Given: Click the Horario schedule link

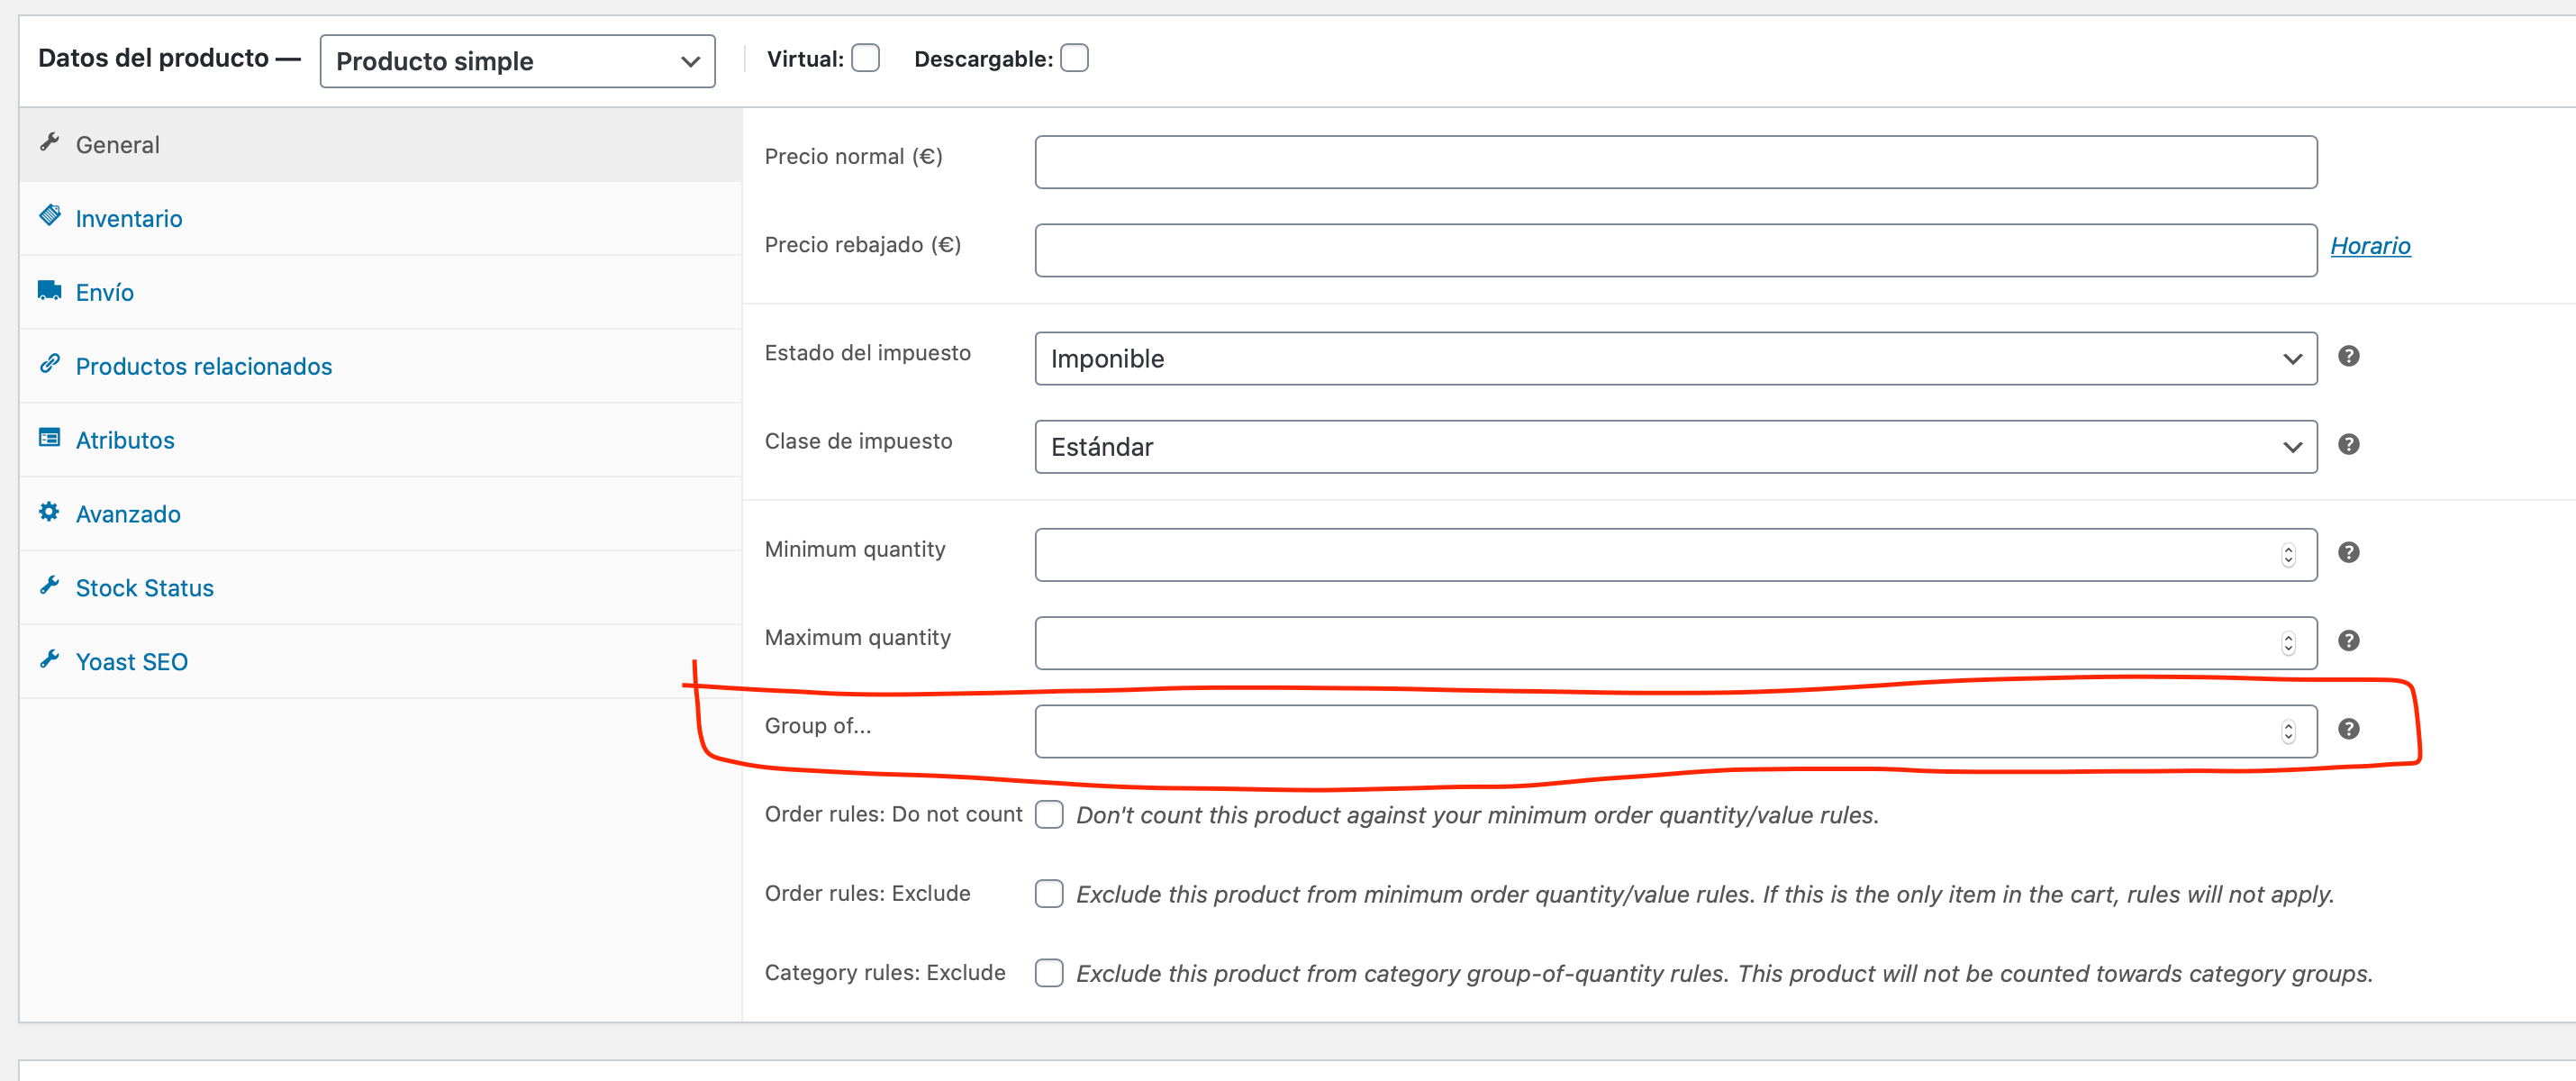Looking at the screenshot, I should tap(2370, 245).
